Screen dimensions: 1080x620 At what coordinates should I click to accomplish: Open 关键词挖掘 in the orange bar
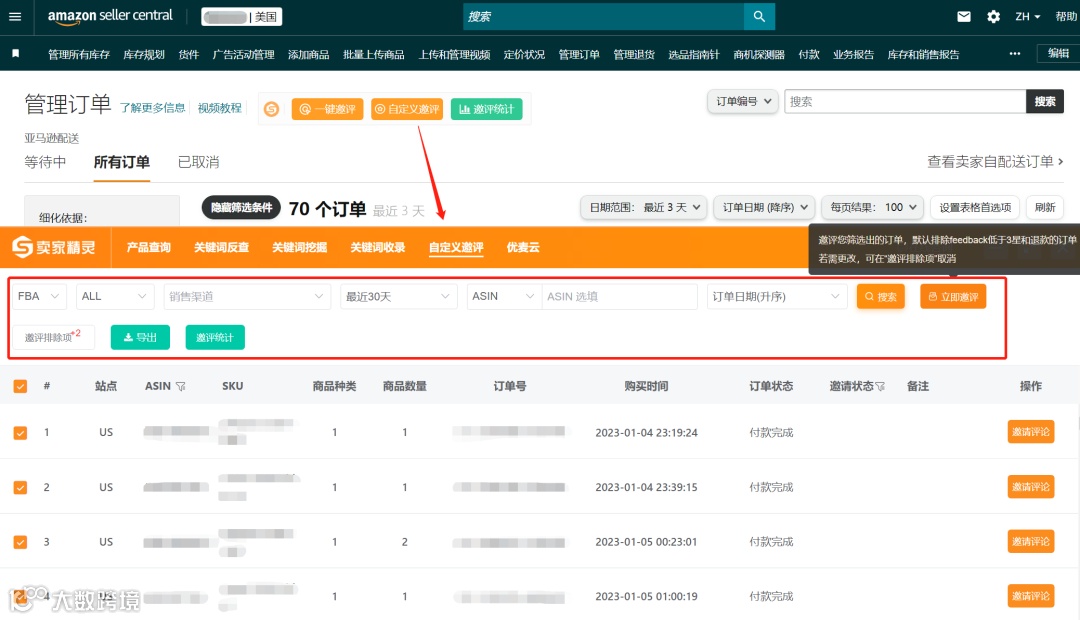coord(300,247)
